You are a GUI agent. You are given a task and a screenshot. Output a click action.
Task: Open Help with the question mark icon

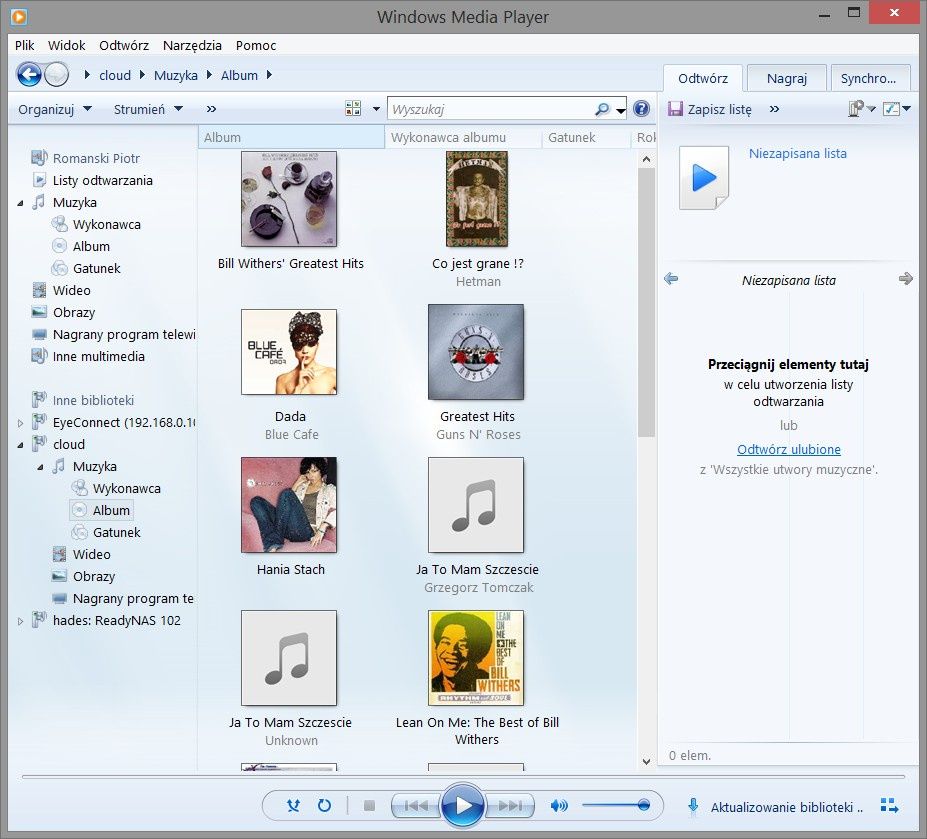[x=641, y=109]
